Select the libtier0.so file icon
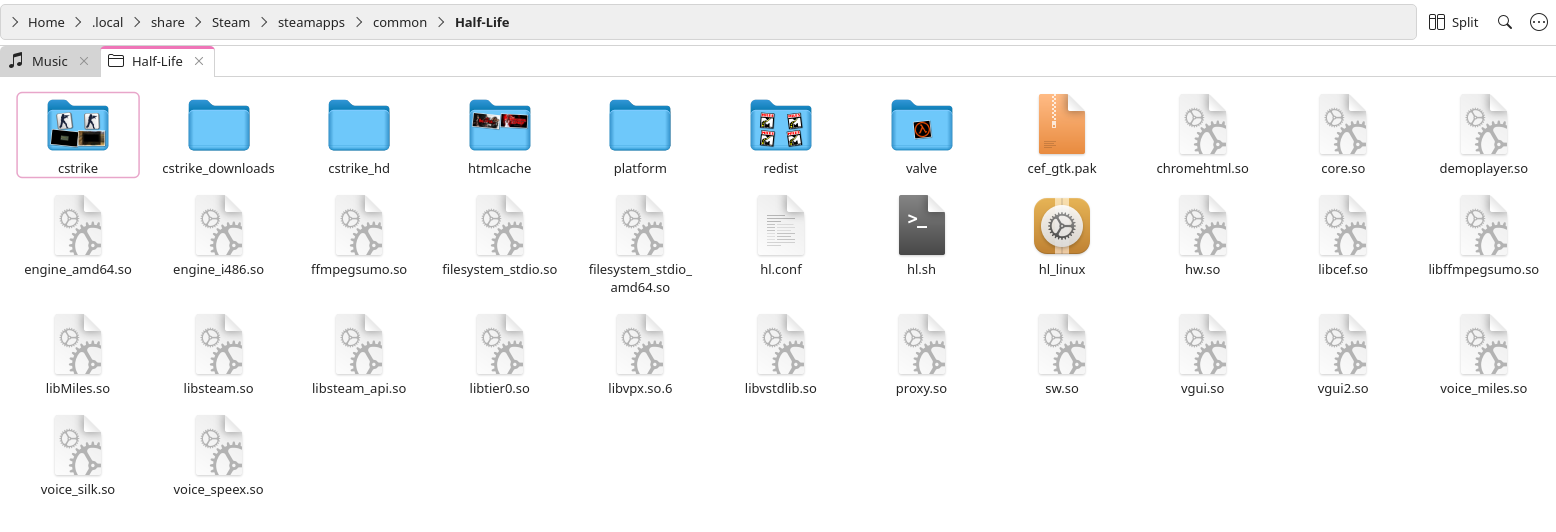This screenshot has width=1556, height=532. pos(500,344)
